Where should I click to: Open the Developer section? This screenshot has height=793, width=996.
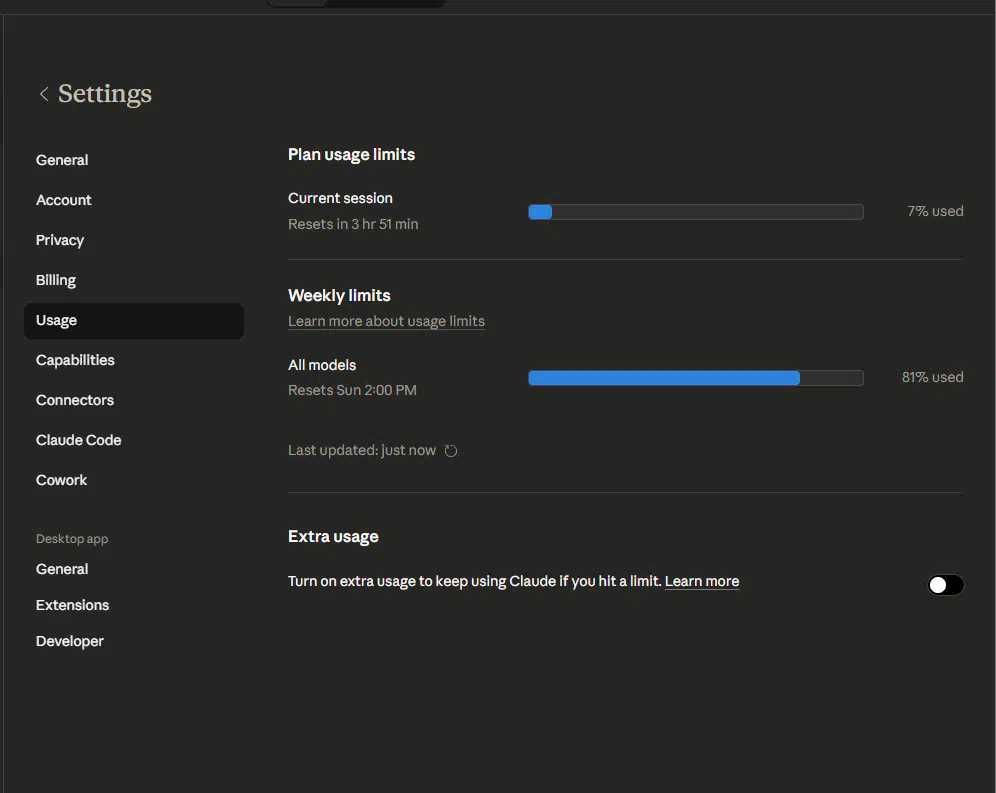click(x=70, y=641)
